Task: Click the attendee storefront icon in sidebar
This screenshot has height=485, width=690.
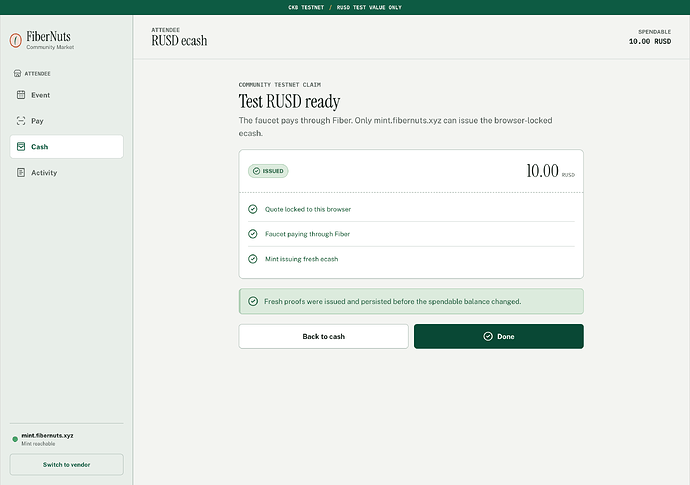Action: [18, 73]
